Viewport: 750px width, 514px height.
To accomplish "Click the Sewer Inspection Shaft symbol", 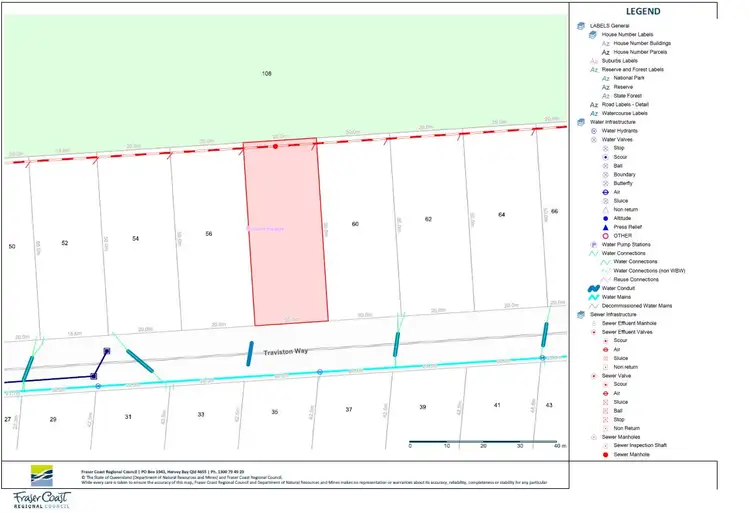I will pyautogui.click(x=605, y=446).
